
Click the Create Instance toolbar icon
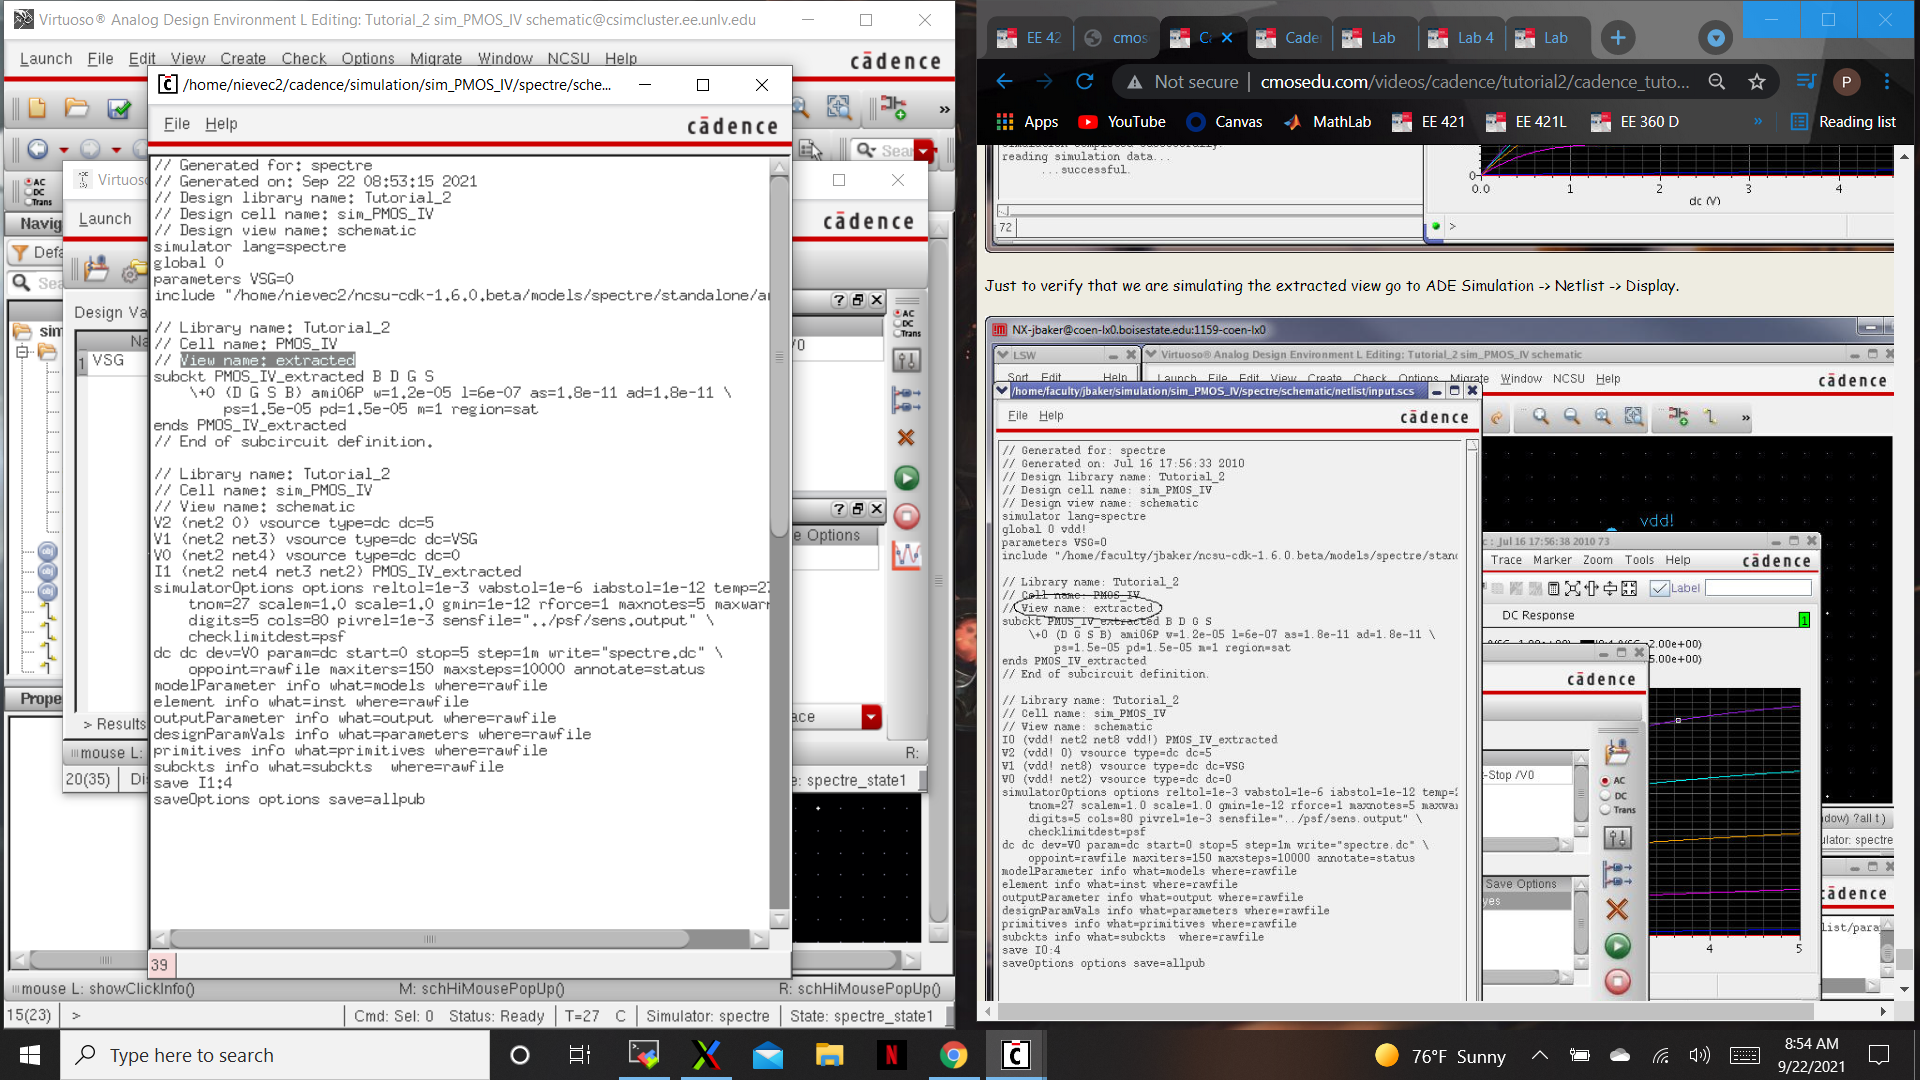point(893,108)
